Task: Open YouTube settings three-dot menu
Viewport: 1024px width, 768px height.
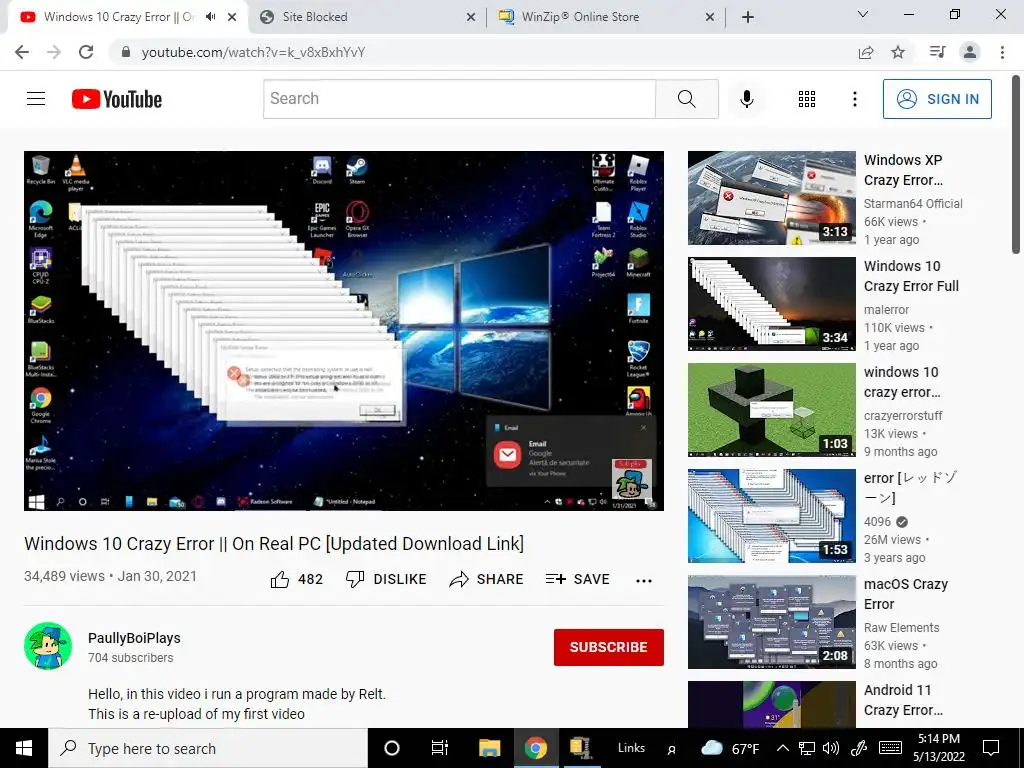Action: coord(854,99)
